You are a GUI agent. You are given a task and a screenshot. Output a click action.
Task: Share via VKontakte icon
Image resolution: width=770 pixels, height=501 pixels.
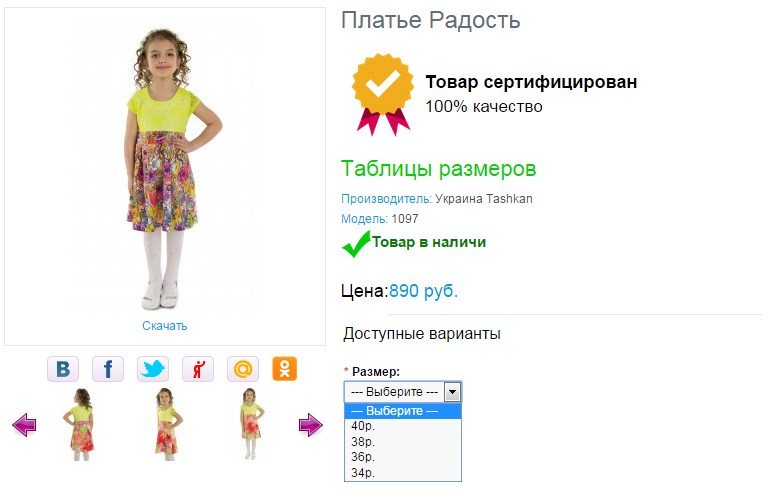(x=63, y=369)
